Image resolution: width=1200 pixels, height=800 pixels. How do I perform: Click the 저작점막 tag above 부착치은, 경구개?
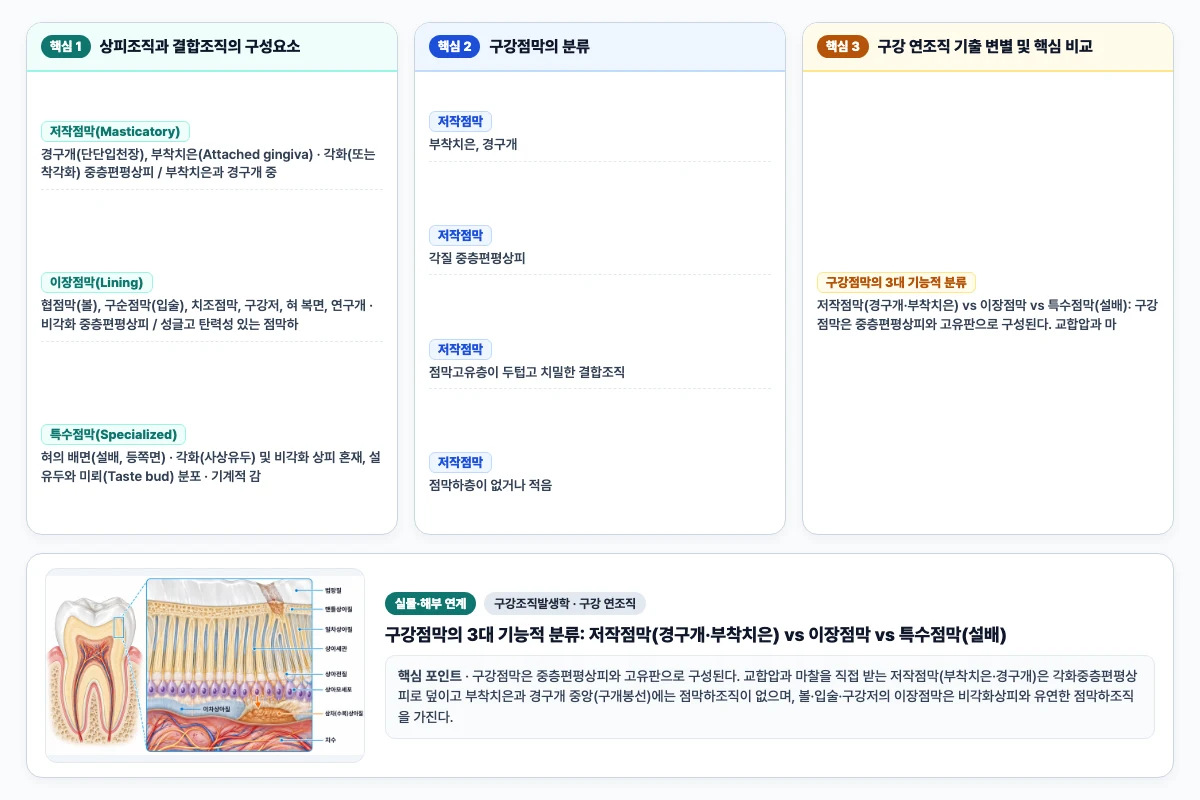(x=460, y=121)
